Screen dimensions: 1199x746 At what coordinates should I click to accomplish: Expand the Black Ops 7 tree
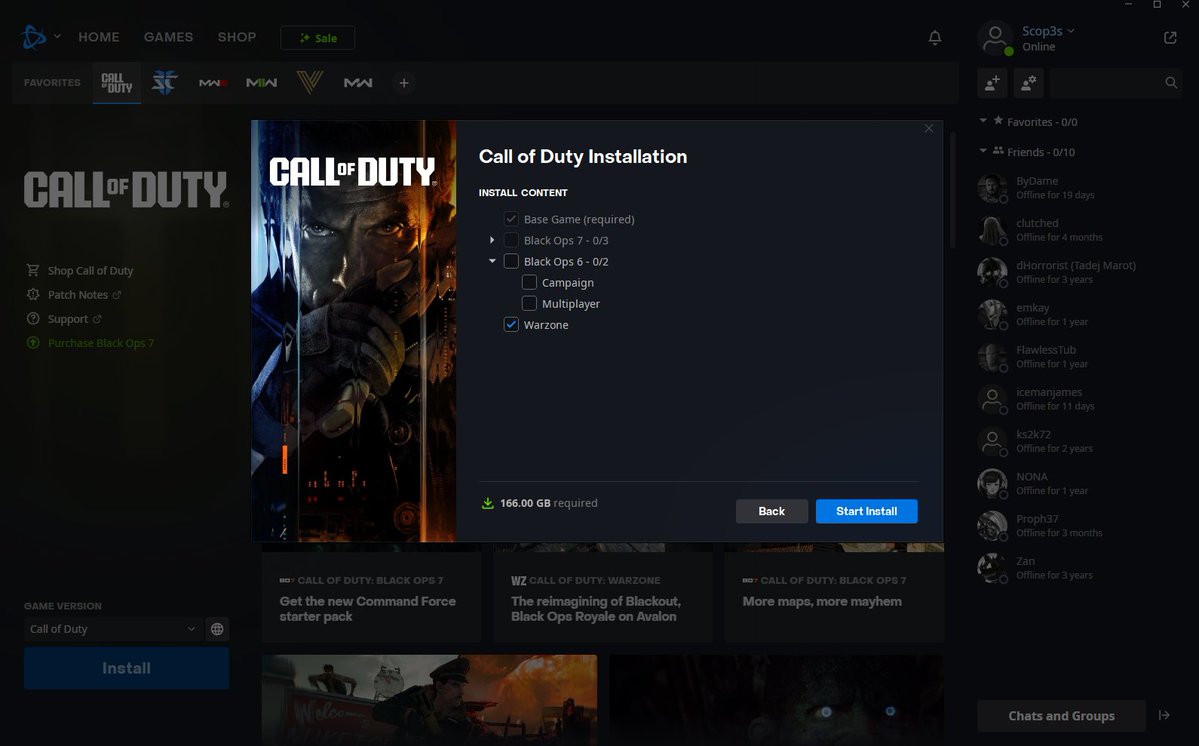pyautogui.click(x=492, y=240)
